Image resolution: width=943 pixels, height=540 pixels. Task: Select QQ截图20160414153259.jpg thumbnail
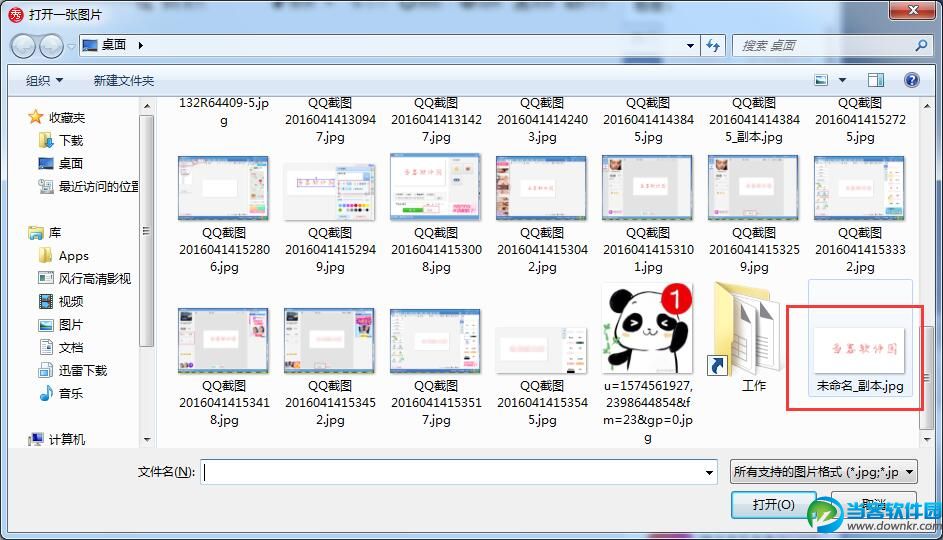pyautogui.click(x=754, y=188)
